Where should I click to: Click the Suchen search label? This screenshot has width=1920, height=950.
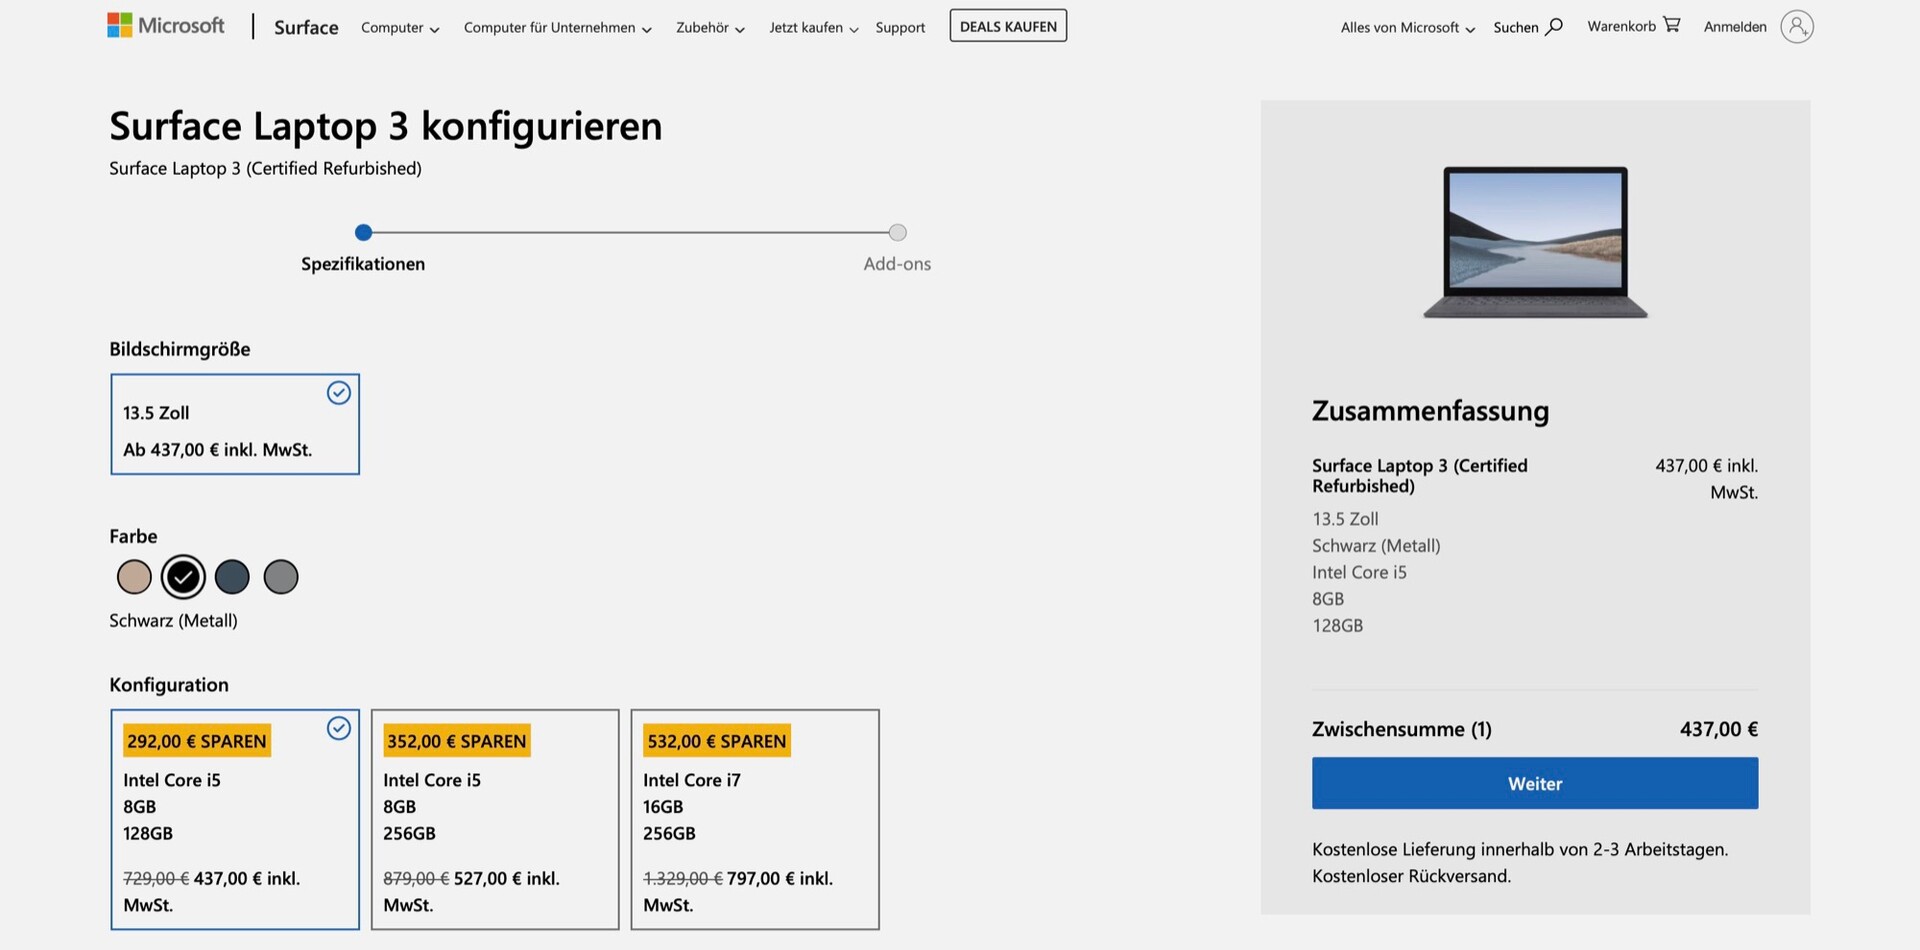[1516, 28]
